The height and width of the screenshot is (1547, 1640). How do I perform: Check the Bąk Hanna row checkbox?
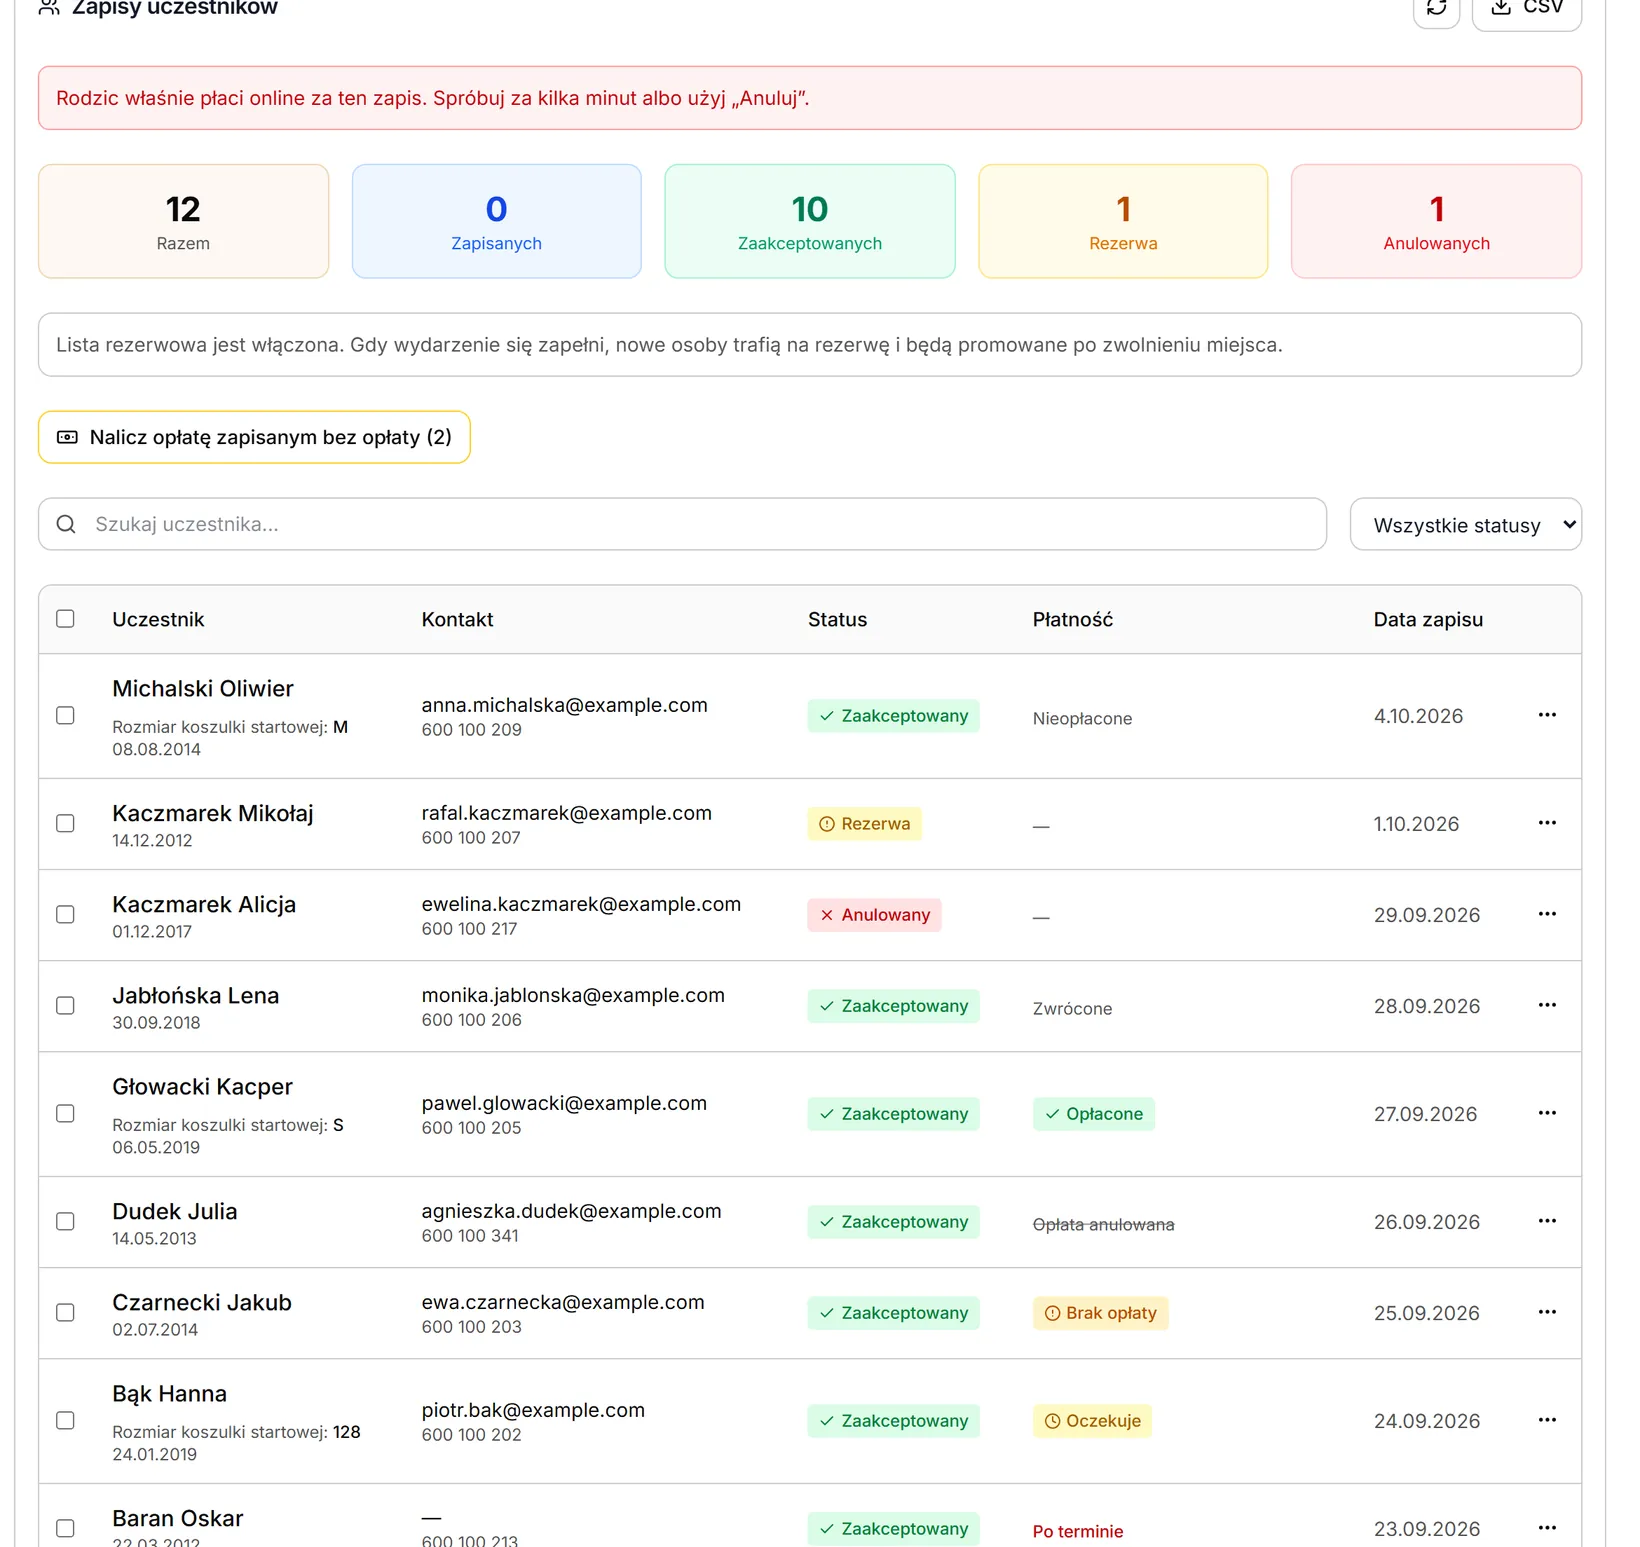click(65, 1420)
